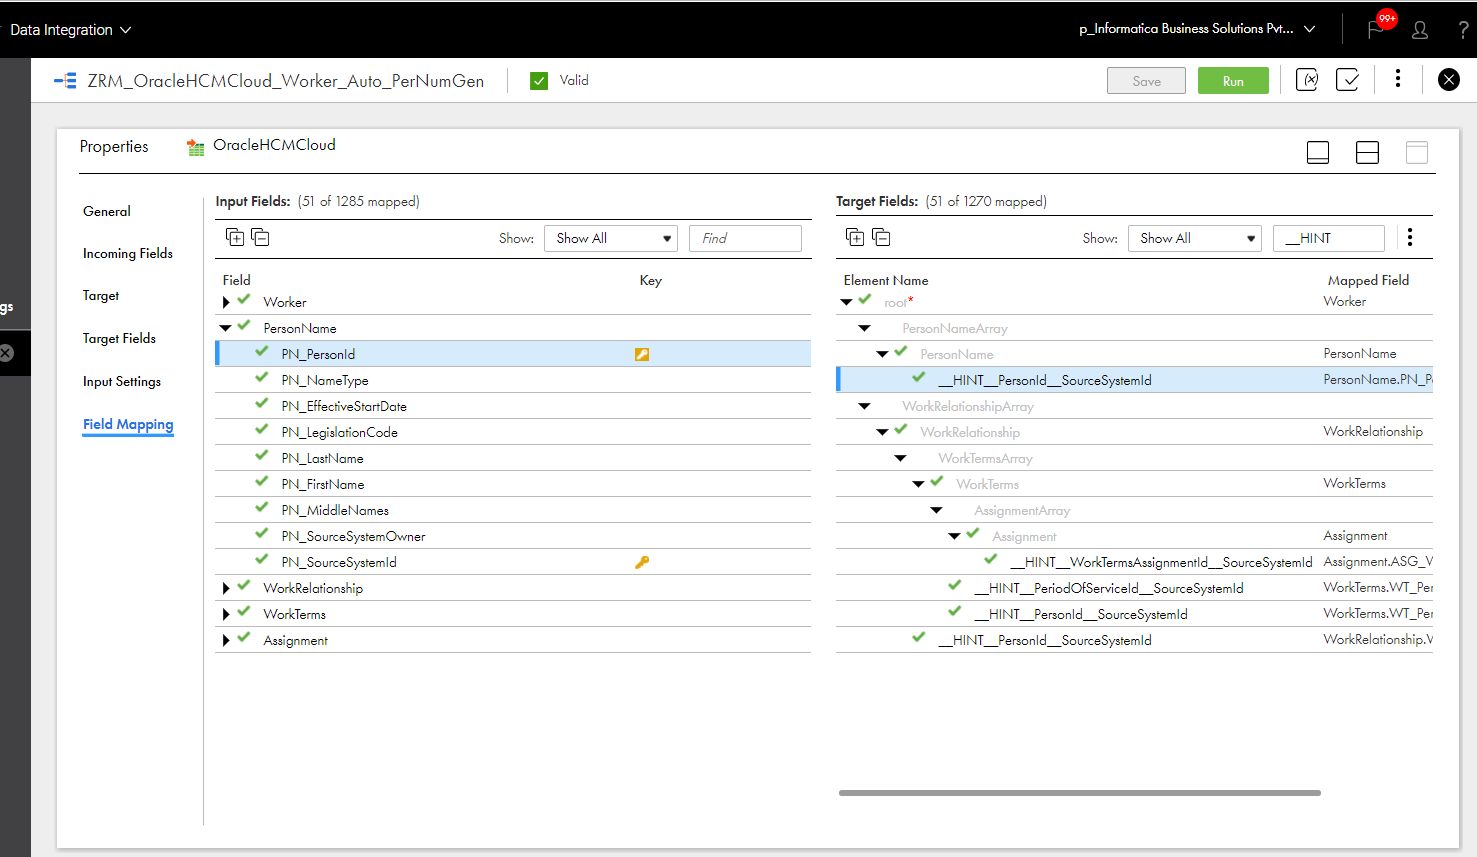The image size is (1477, 857).
Task: Open the Data Integration service switcher
Action: pyautogui.click(x=71, y=30)
